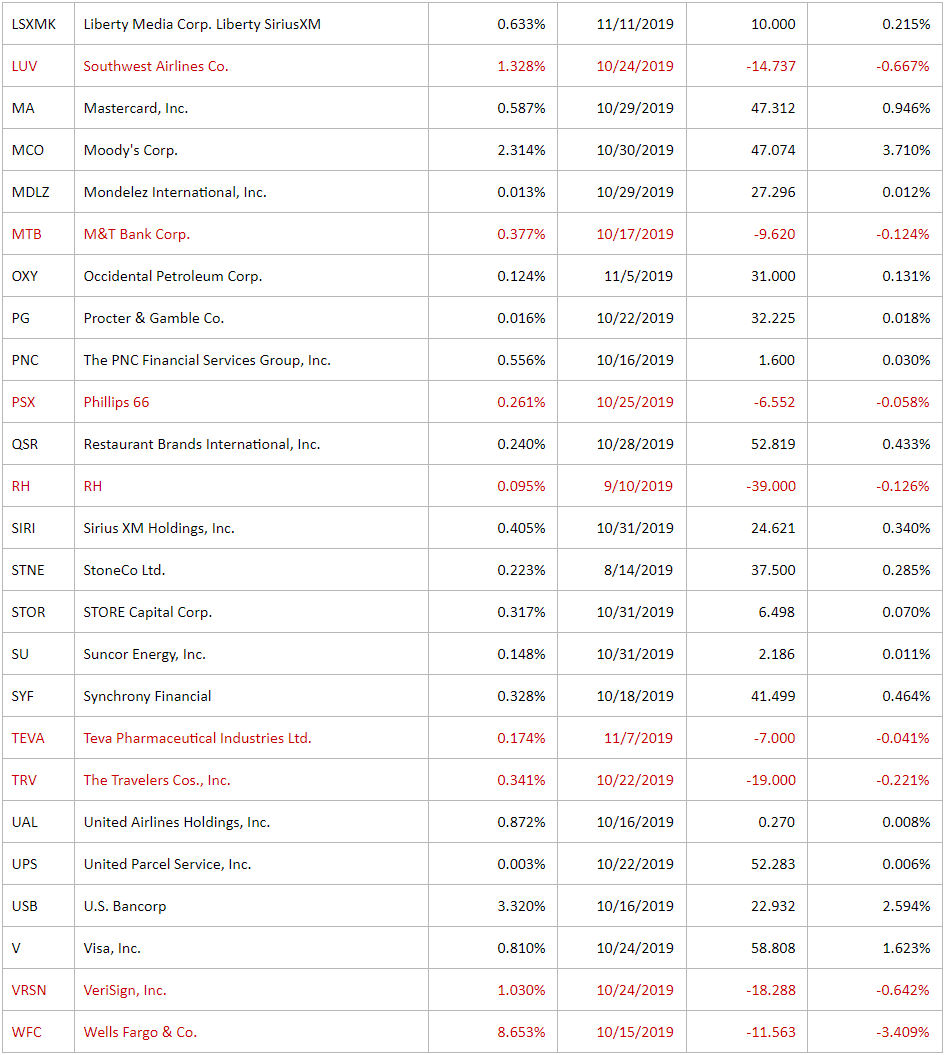Click the STORE Capital Corp. name
945x1055 pixels.
[x=147, y=612]
